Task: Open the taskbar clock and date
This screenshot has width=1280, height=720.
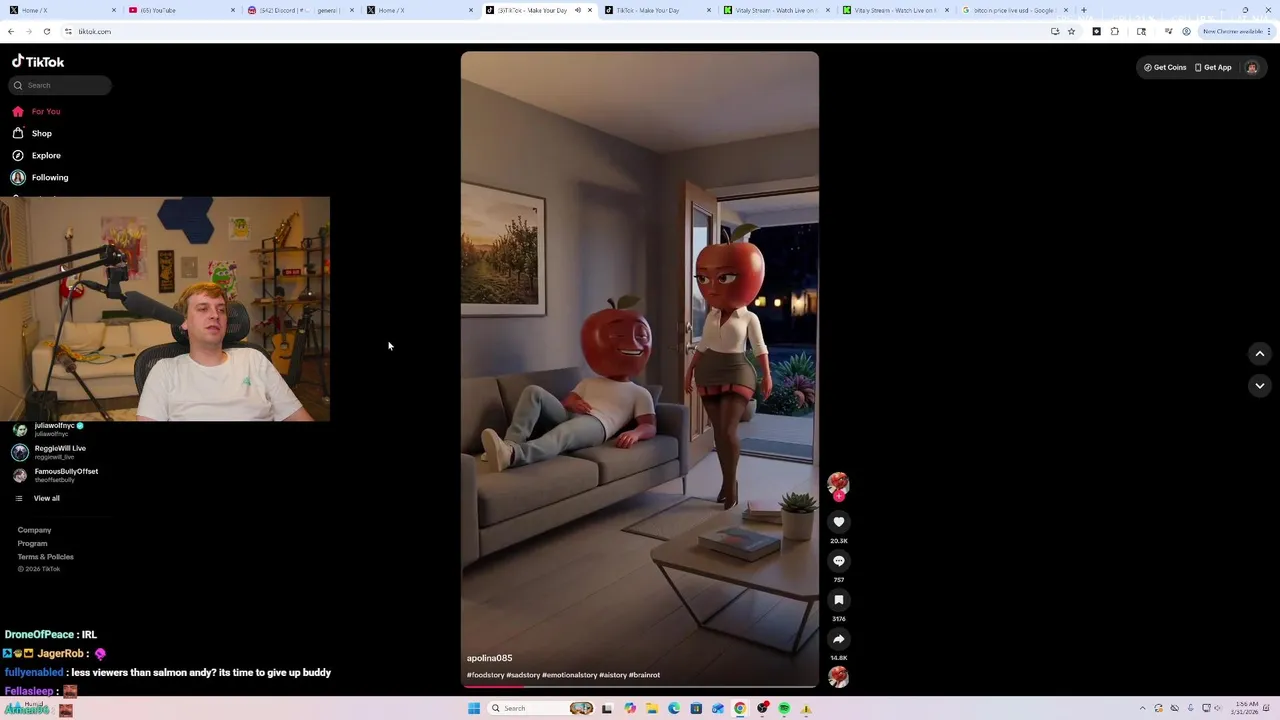Action: pyautogui.click(x=1246, y=708)
